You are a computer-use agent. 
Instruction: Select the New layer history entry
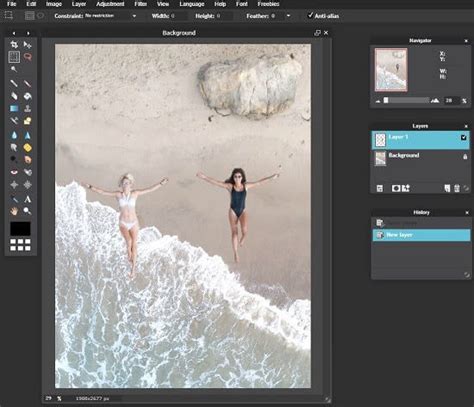[x=421, y=235]
